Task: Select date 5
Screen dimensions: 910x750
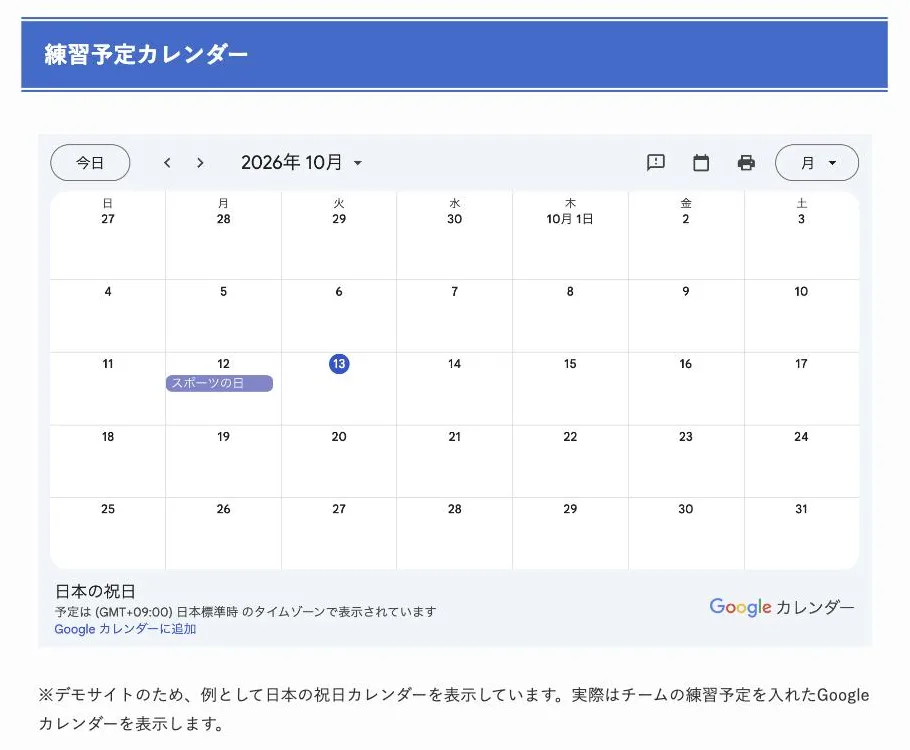Action: (223, 291)
